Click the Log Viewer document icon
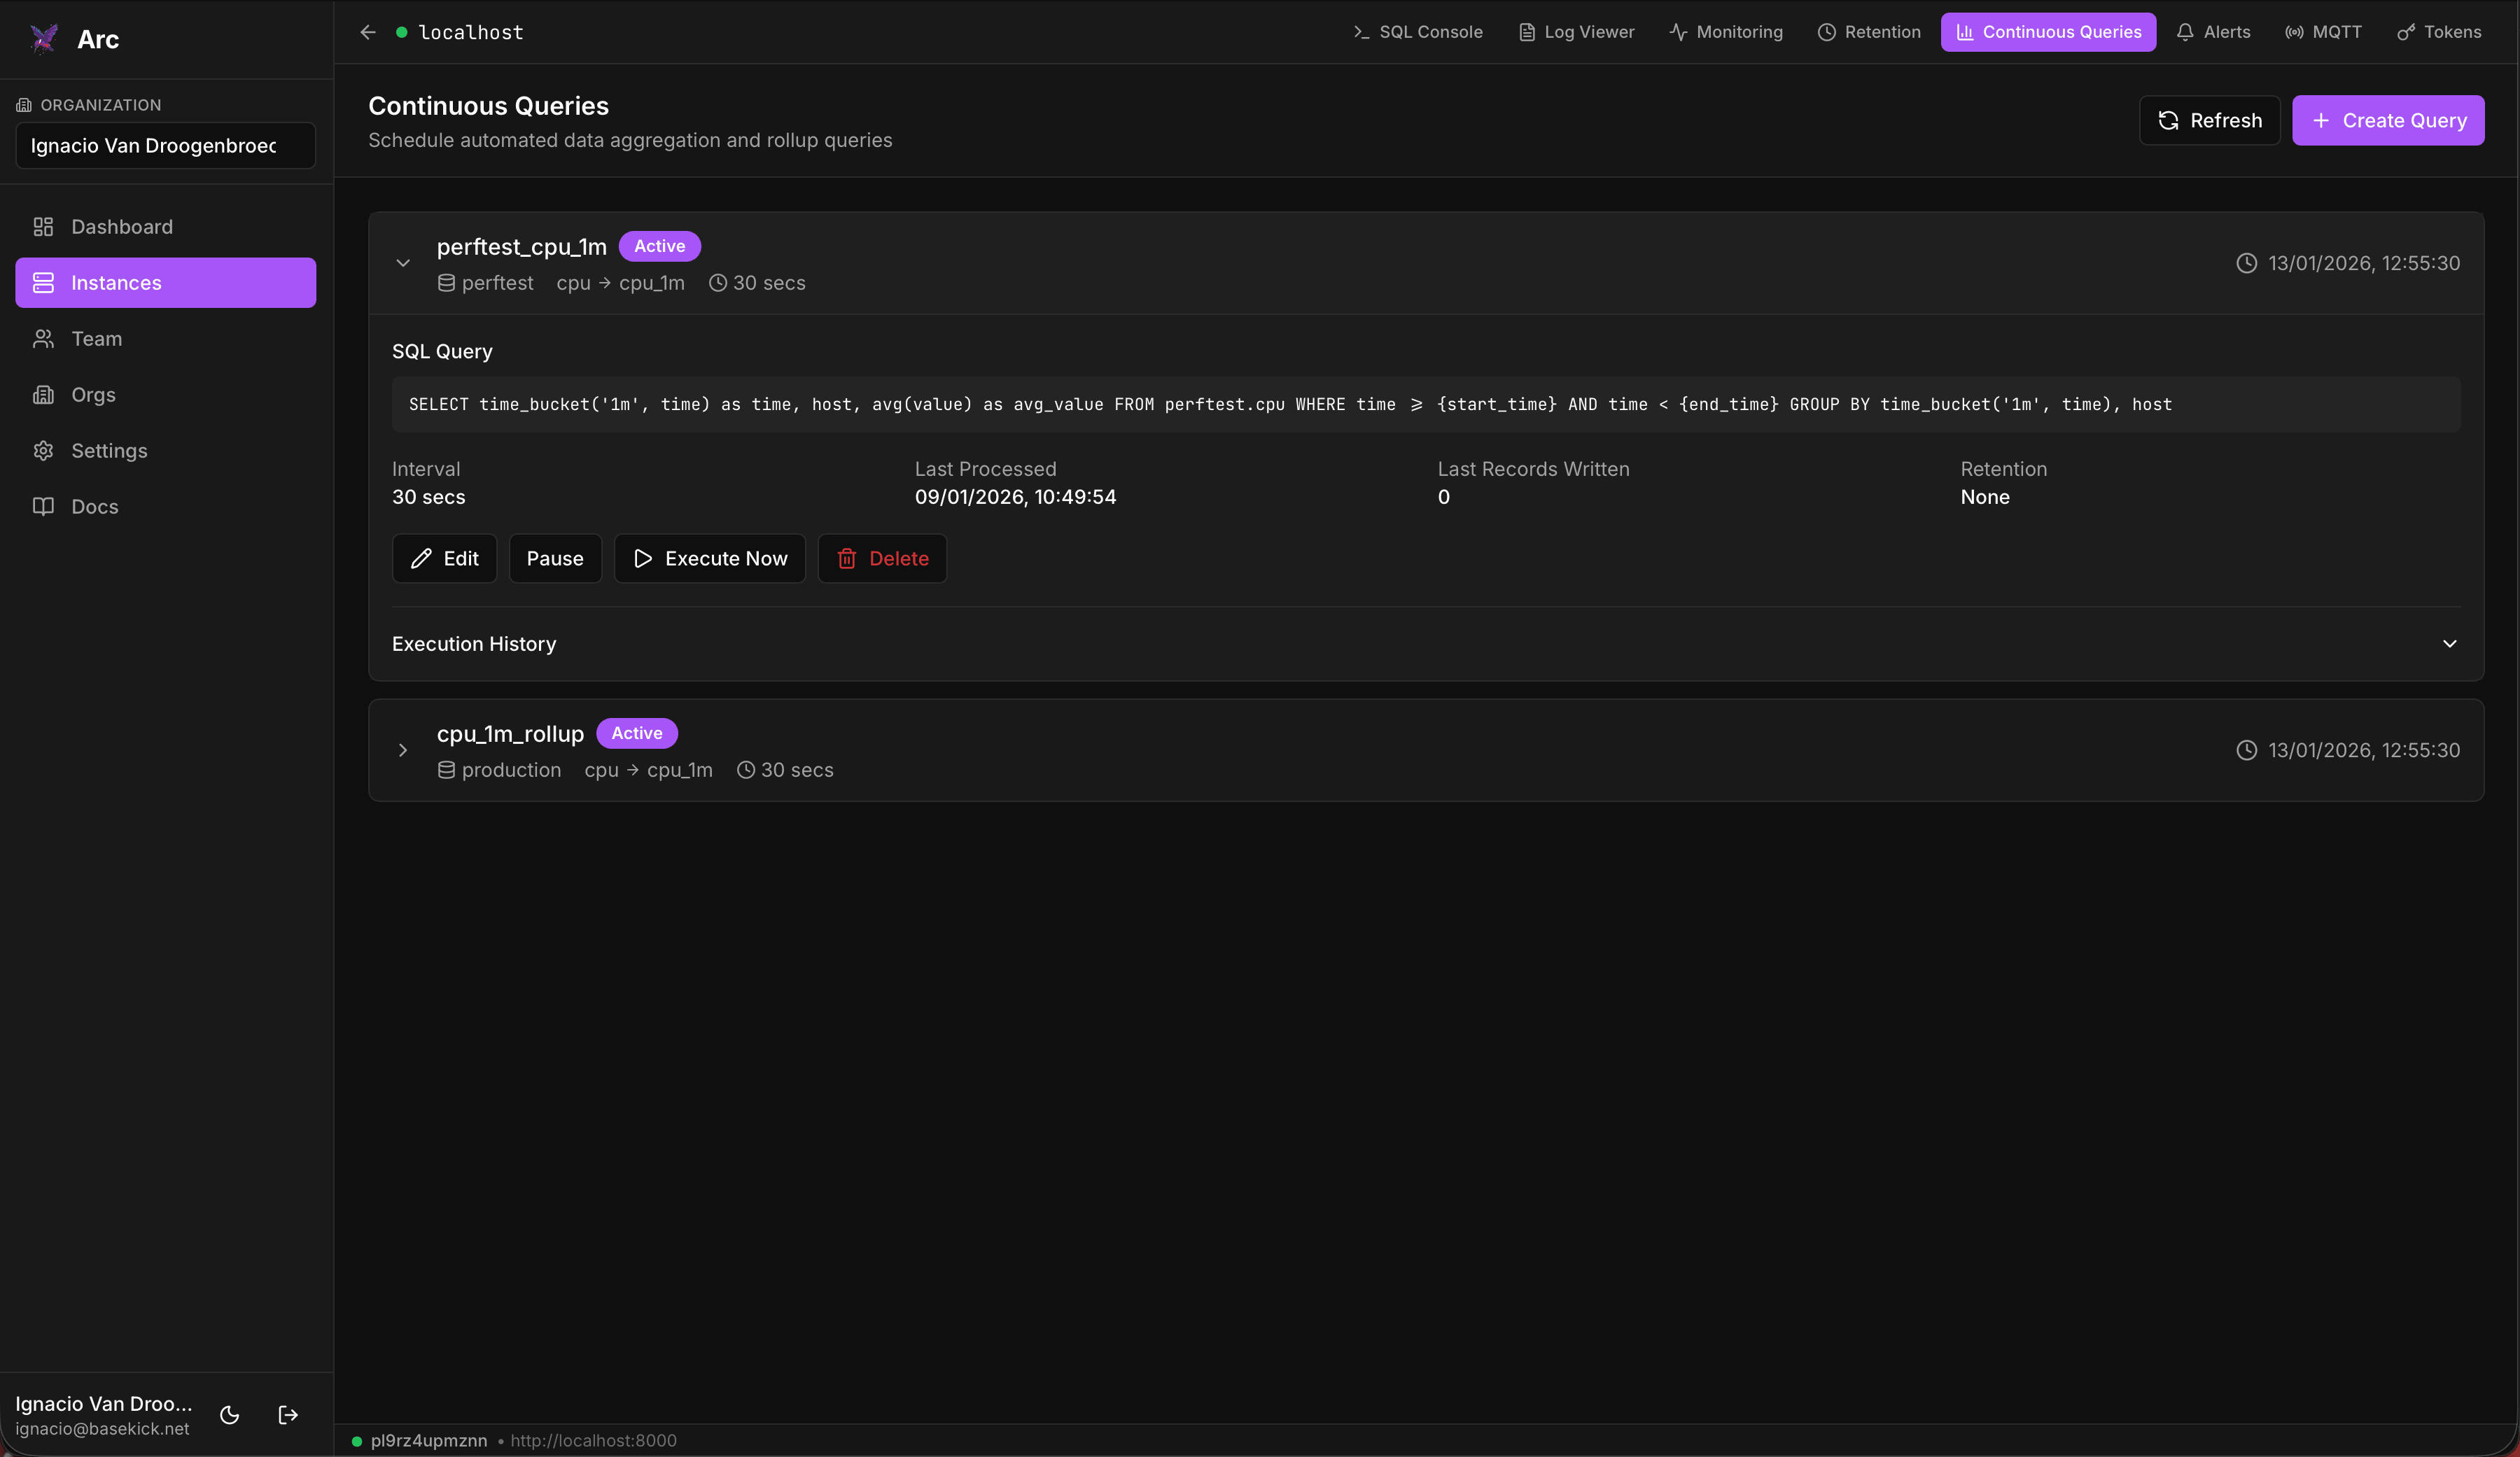2520x1457 pixels. 1527,32
